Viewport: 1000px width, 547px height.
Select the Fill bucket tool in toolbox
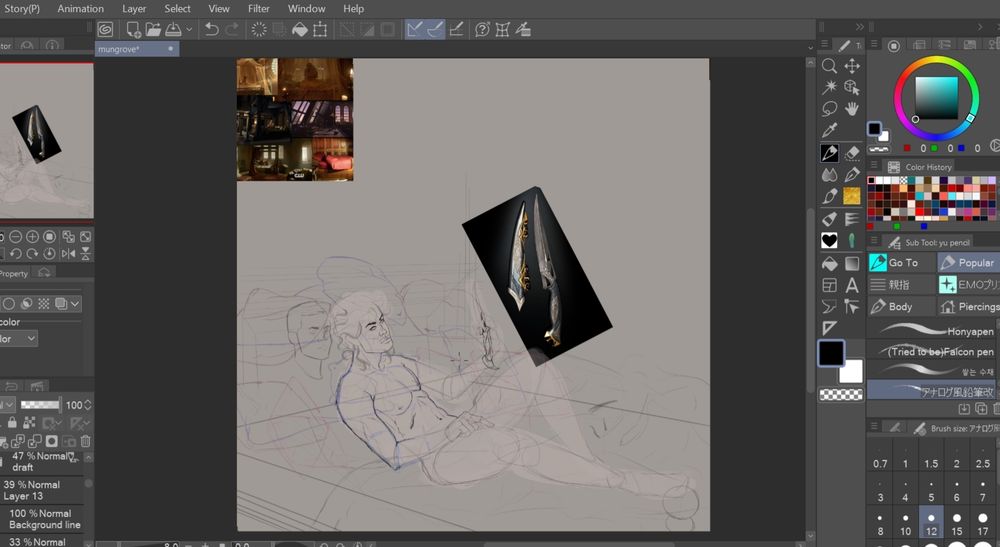(829, 263)
